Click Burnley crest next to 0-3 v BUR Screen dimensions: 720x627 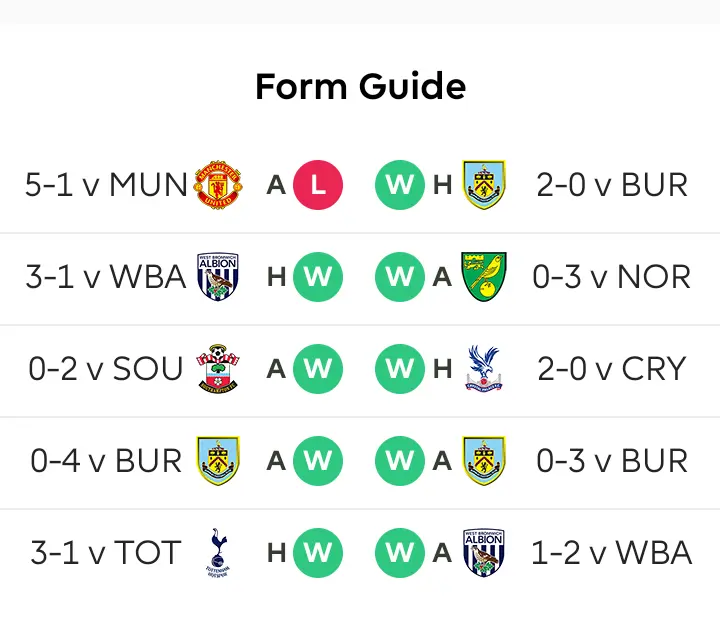click(484, 461)
